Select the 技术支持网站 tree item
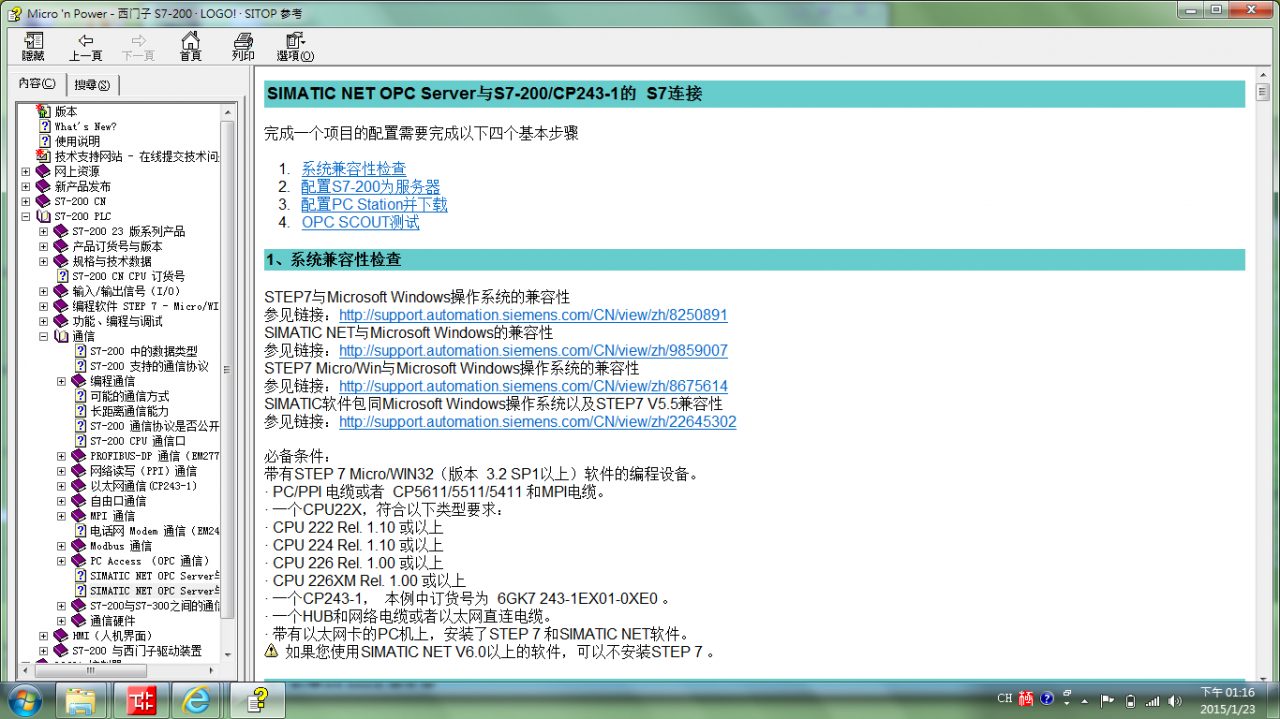 point(137,156)
